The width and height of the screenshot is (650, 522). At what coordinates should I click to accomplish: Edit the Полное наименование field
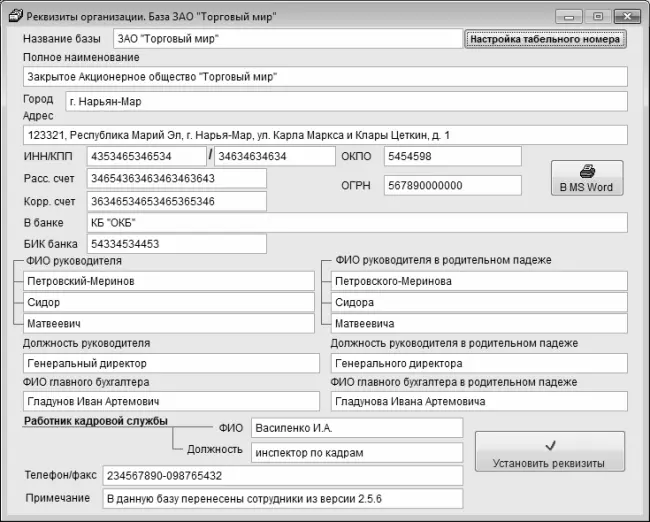tap(325, 77)
